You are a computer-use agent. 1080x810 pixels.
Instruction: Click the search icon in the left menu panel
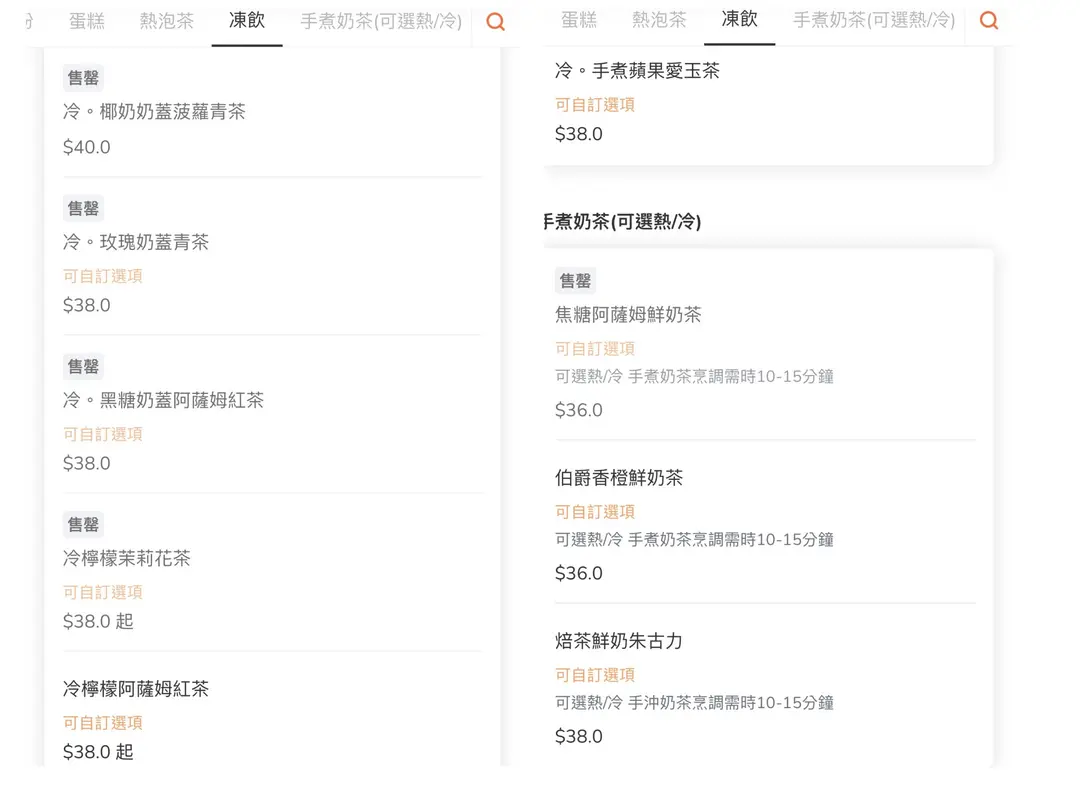(x=495, y=21)
